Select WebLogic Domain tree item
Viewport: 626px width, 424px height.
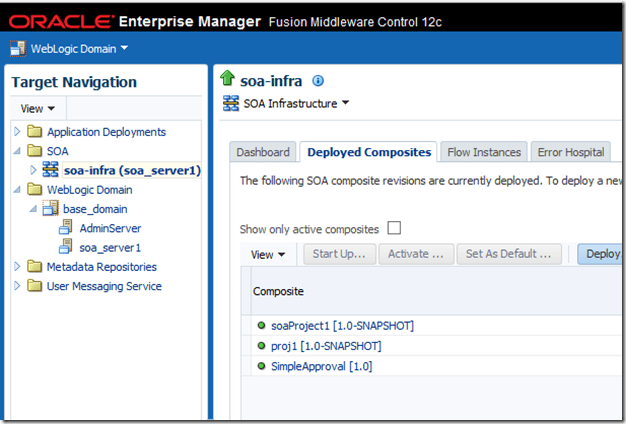tap(89, 190)
